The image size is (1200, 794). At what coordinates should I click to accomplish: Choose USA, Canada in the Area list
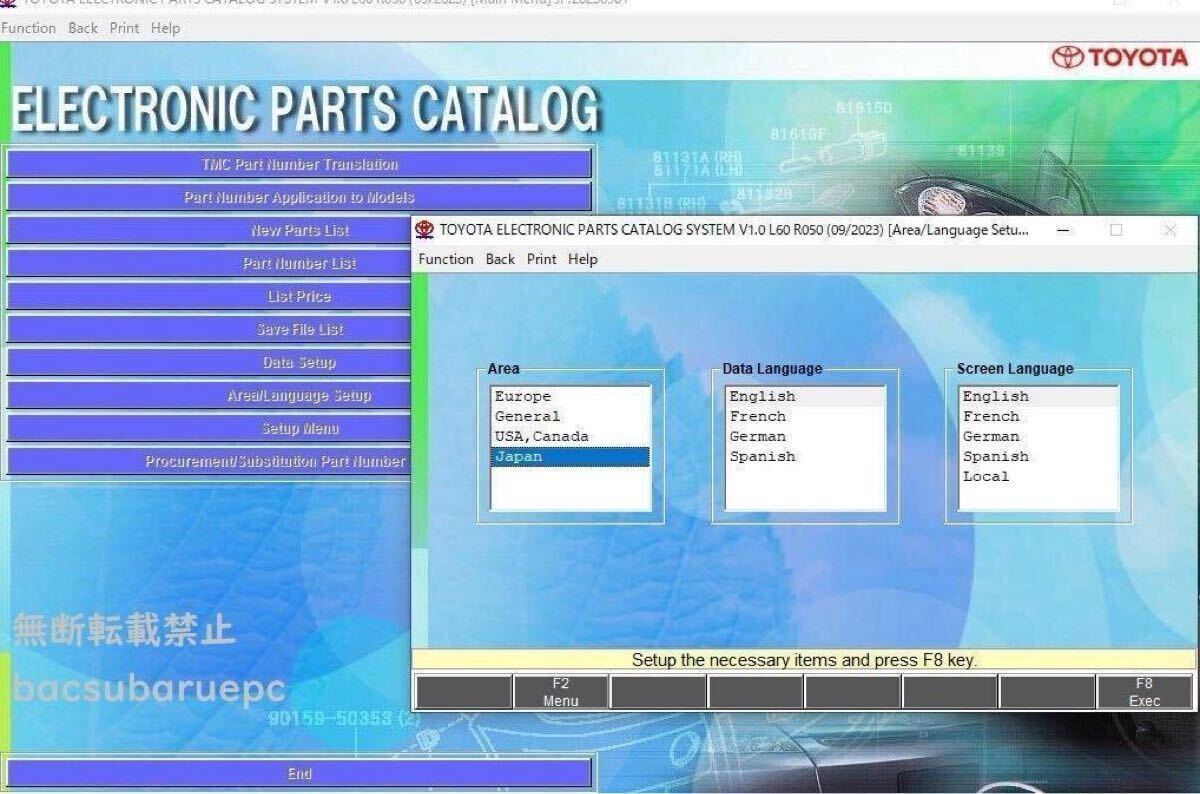coord(541,437)
